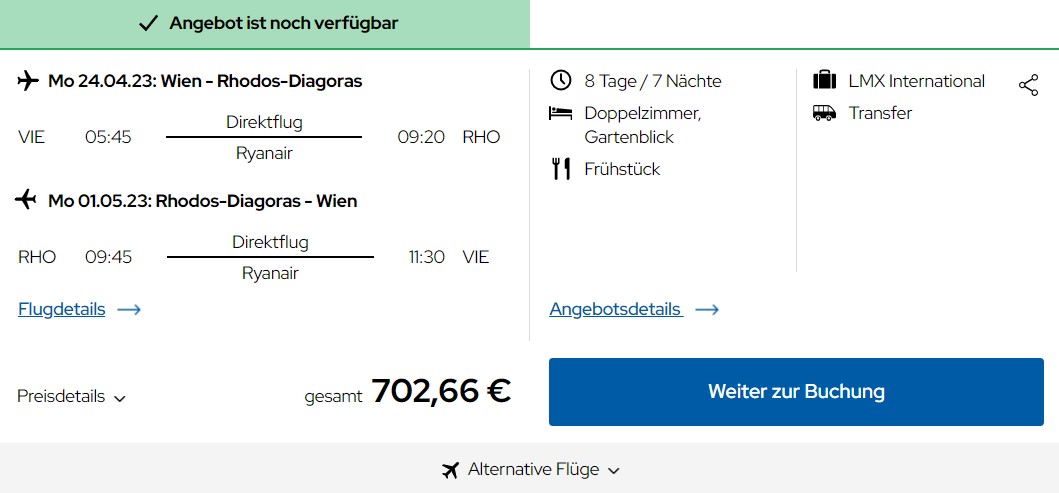Click the airplane icon beside Alternative Flüge
This screenshot has height=493, width=1059.
(x=450, y=469)
